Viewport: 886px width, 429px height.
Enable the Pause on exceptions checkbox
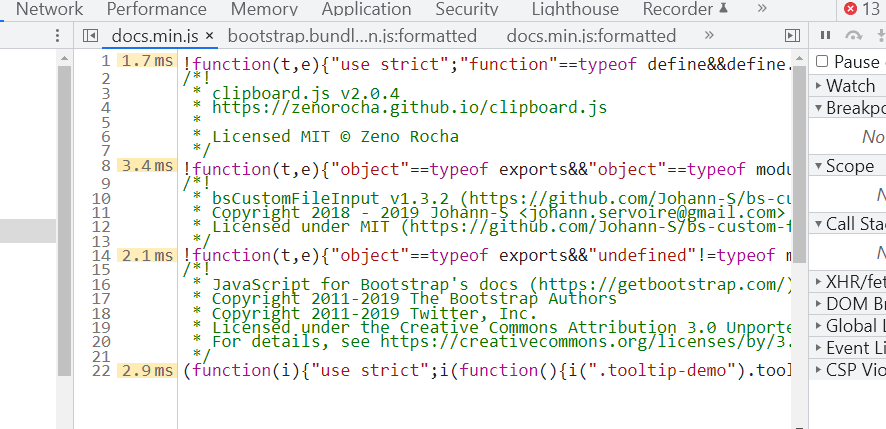click(x=822, y=61)
